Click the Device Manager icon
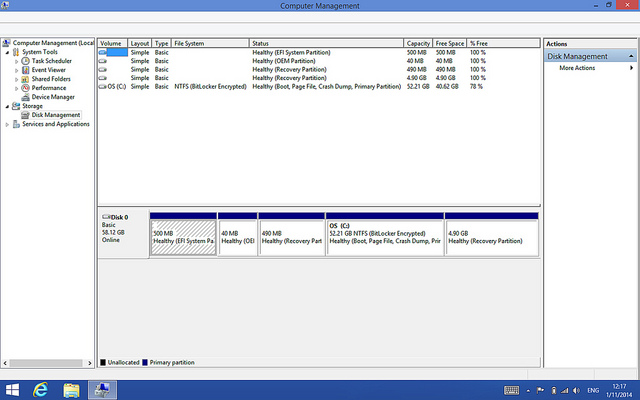 click(x=25, y=97)
